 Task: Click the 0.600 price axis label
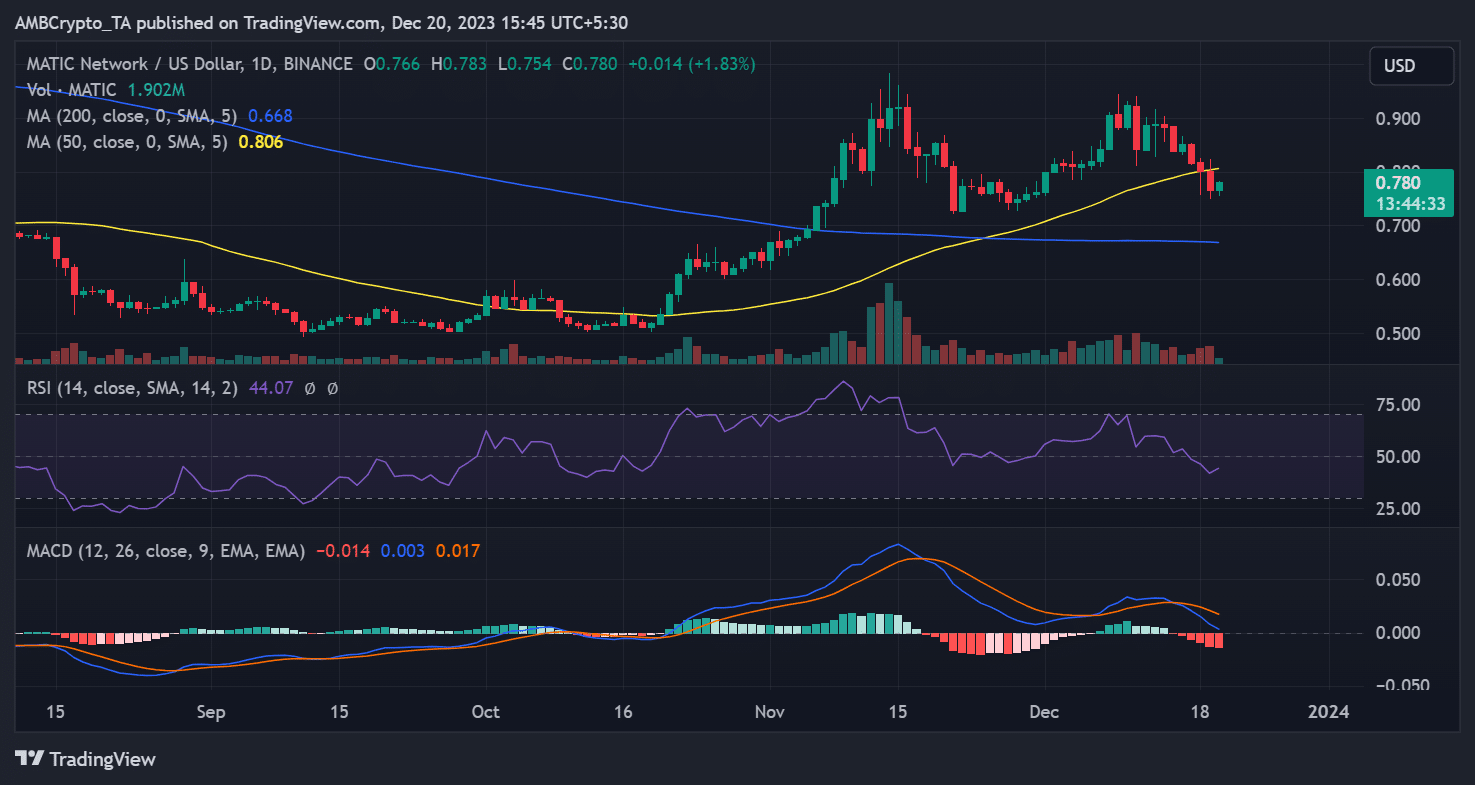(x=1397, y=280)
